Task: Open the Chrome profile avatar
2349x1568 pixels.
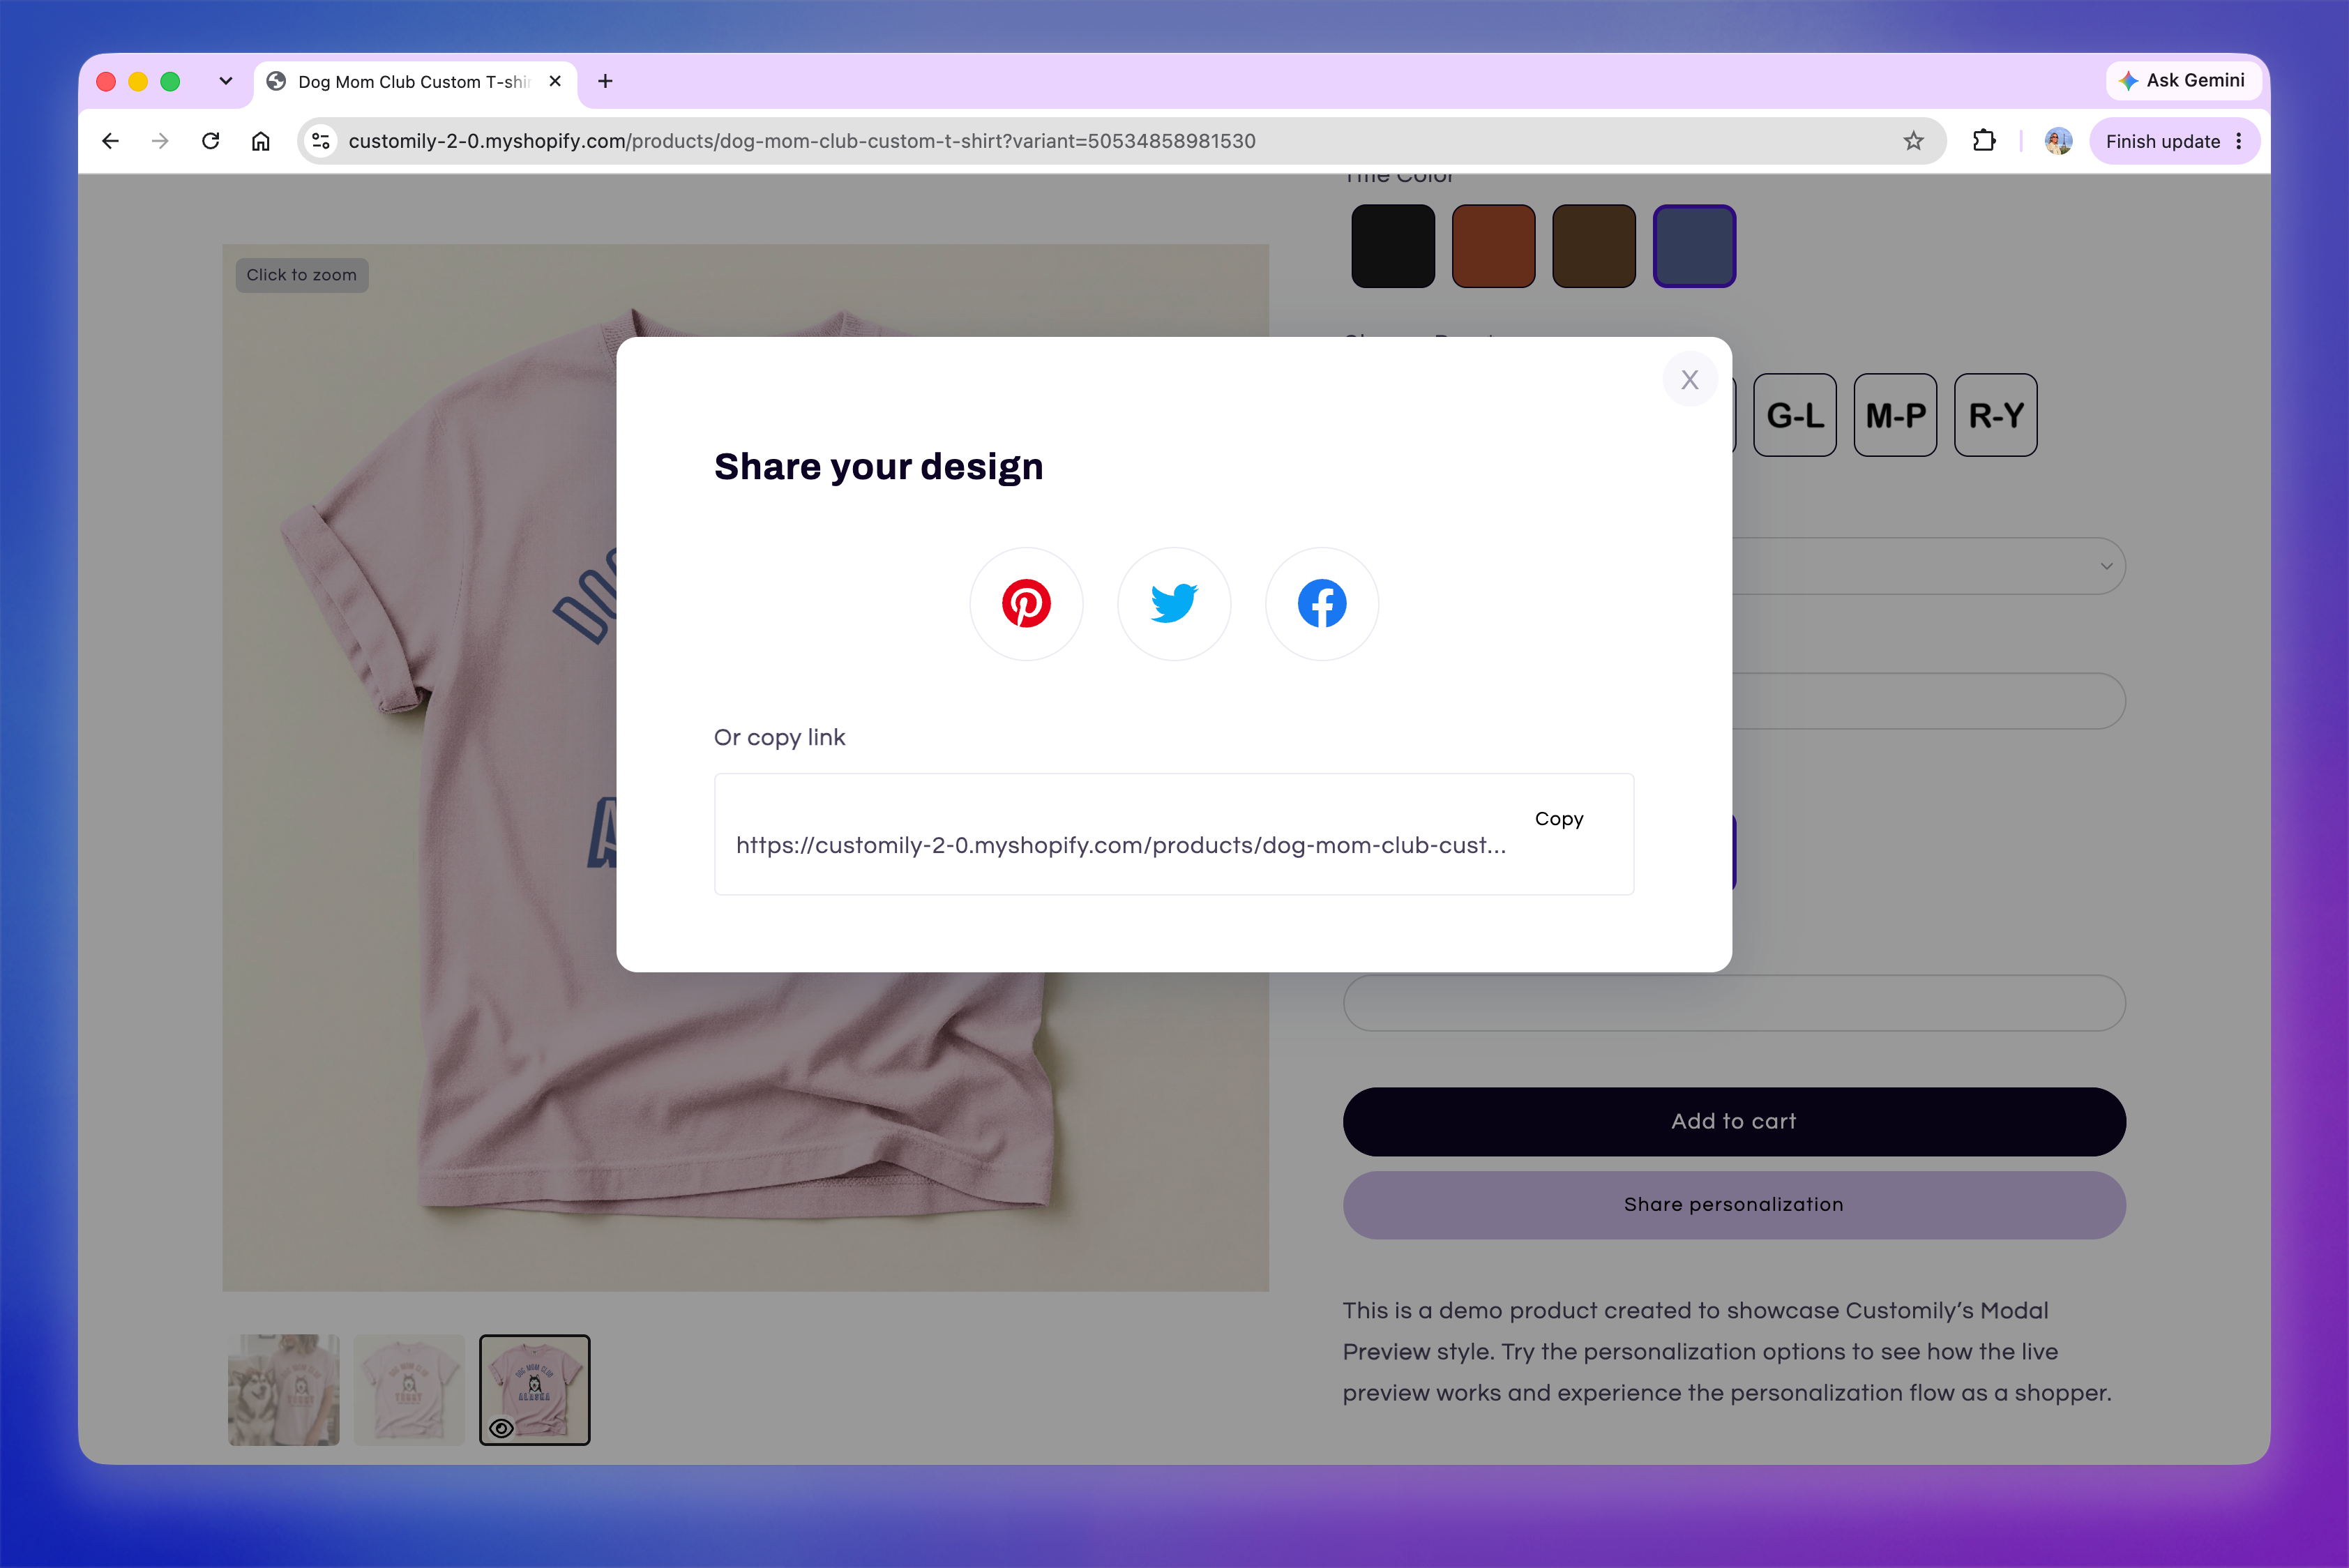Action: click(2058, 141)
